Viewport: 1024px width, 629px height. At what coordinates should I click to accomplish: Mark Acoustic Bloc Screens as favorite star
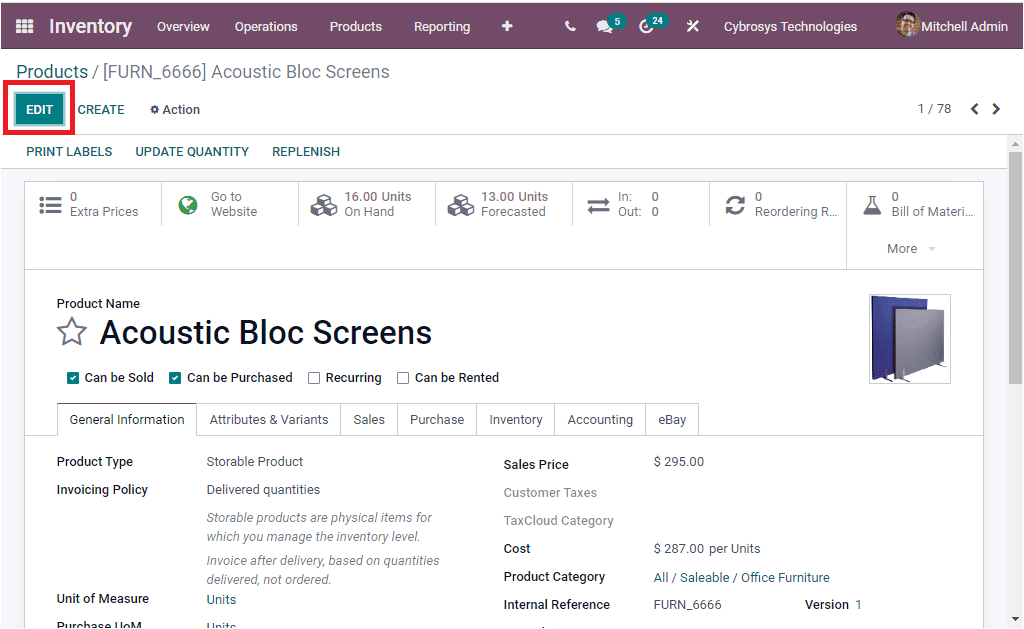click(x=71, y=331)
